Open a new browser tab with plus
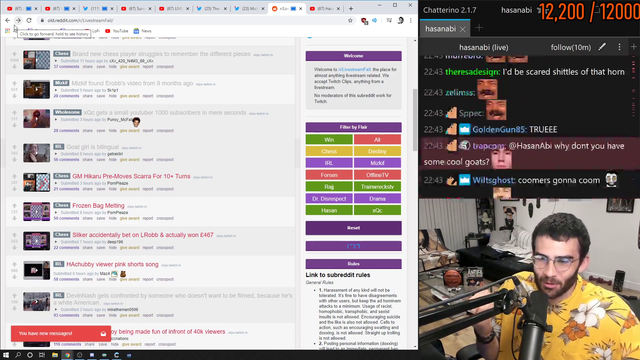The width and height of the screenshot is (640, 360). tap(351, 8)
